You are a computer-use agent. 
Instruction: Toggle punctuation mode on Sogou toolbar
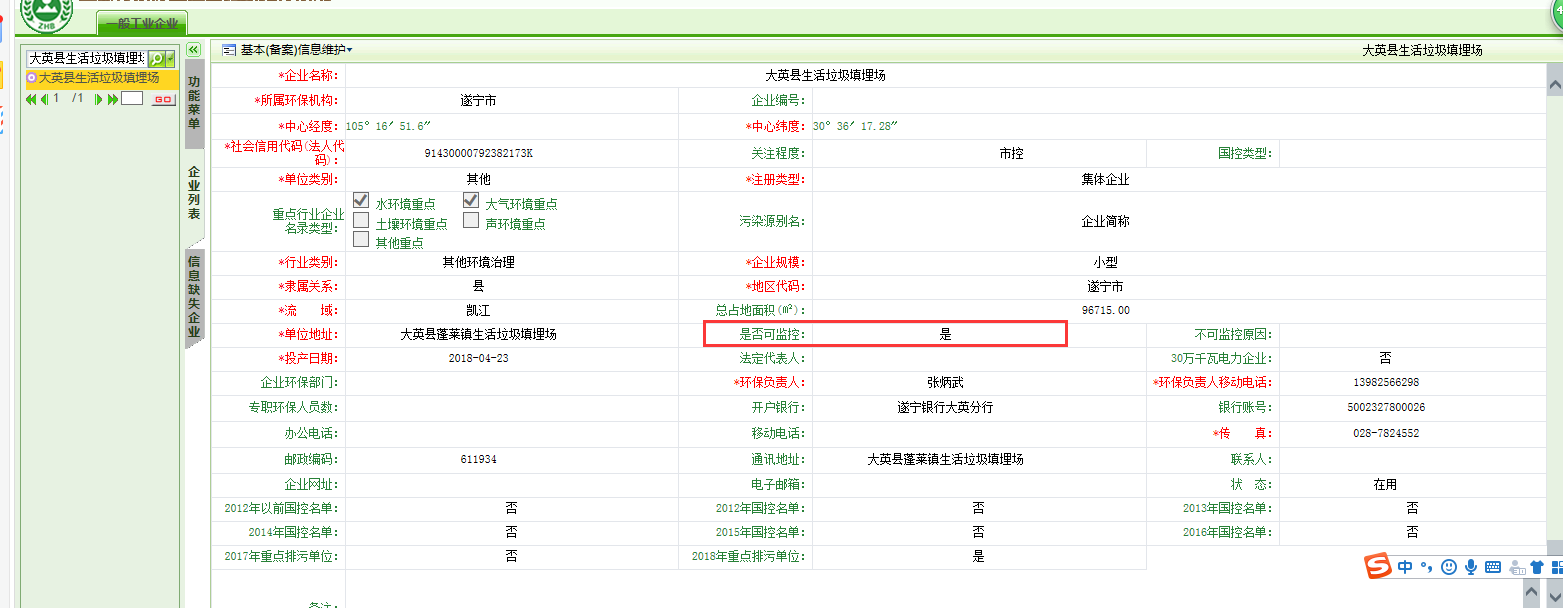1426,567
